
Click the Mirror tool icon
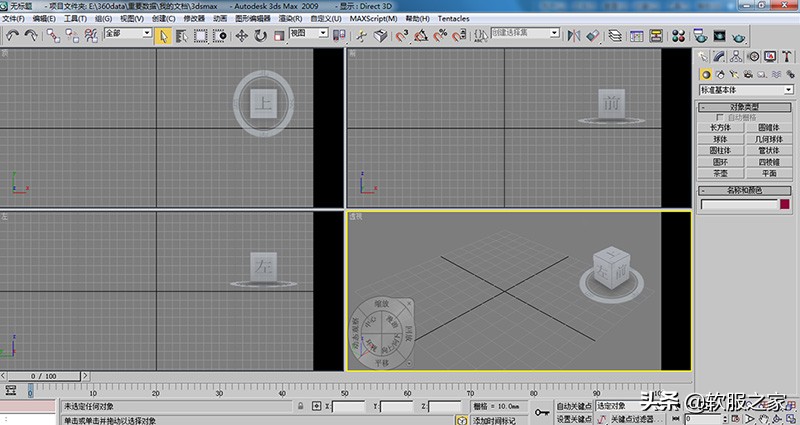click(573, 35)
